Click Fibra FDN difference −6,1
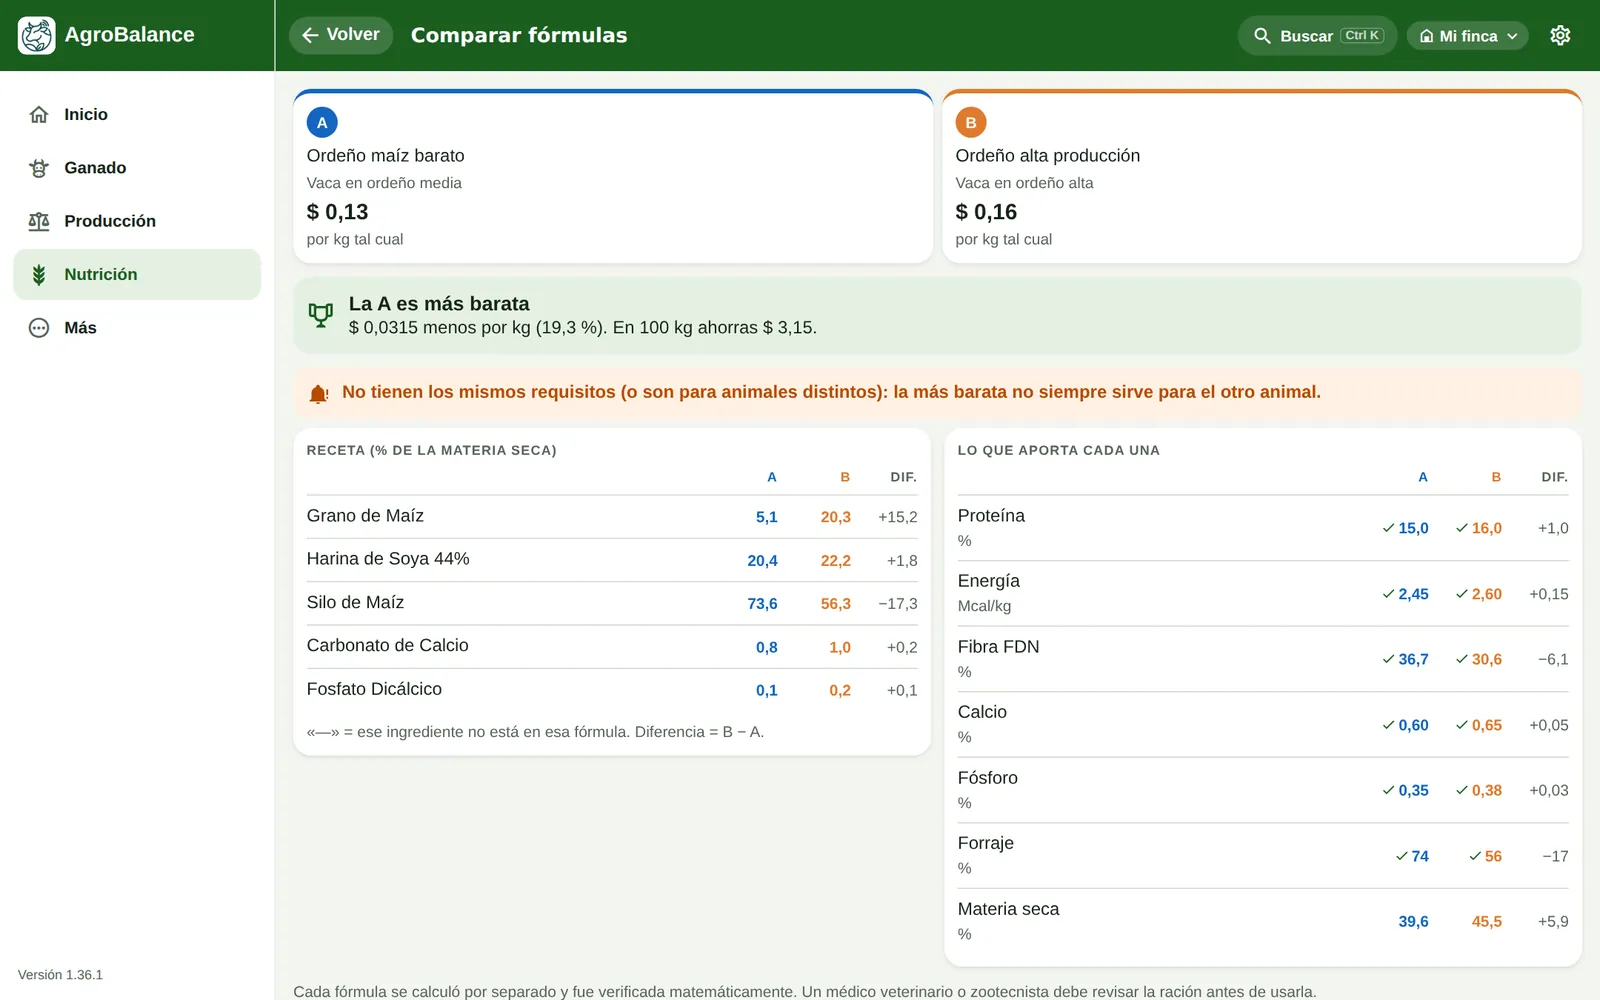The width and height of the screenshot is (1600, 1000). (1553, 660)
